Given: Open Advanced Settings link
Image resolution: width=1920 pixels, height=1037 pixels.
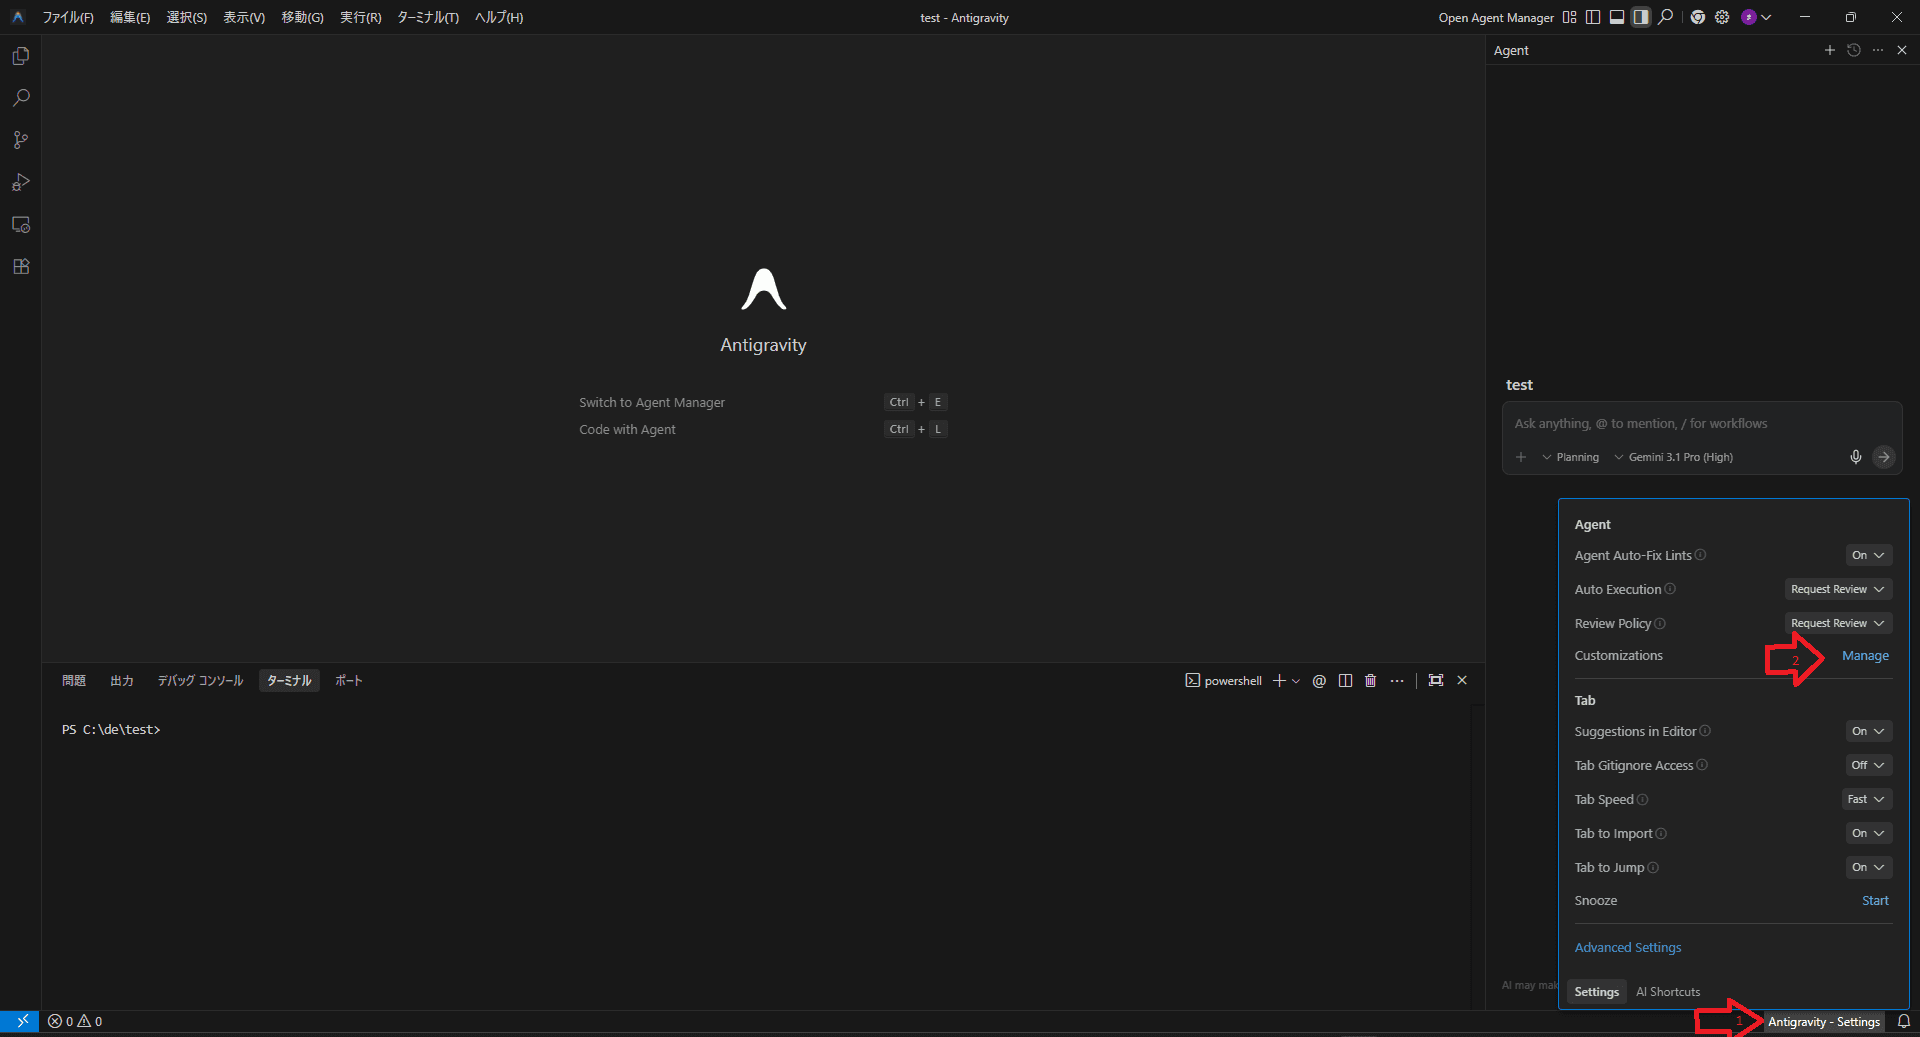Looking at the screenshot, I should [1627, 948].
